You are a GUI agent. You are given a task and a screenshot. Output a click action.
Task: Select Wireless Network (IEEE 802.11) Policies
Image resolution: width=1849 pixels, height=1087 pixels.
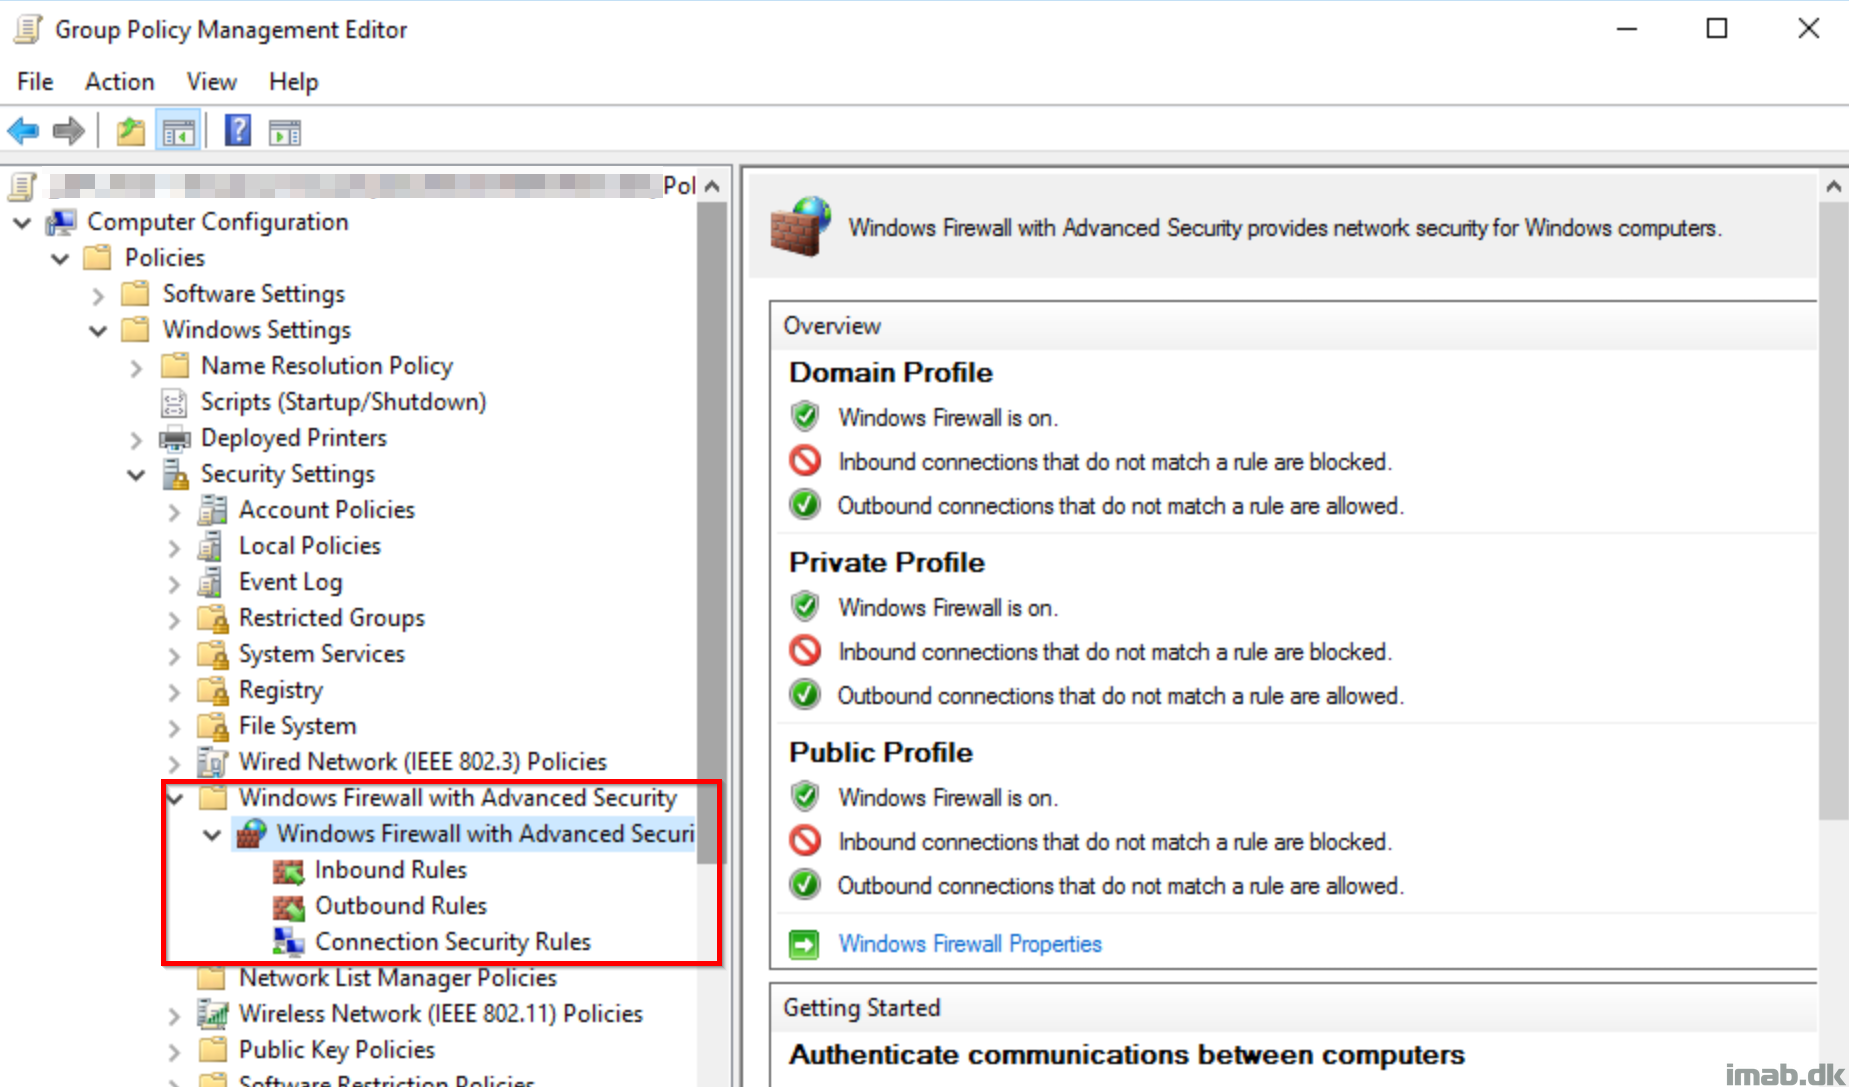click(x=441, y=1014)
